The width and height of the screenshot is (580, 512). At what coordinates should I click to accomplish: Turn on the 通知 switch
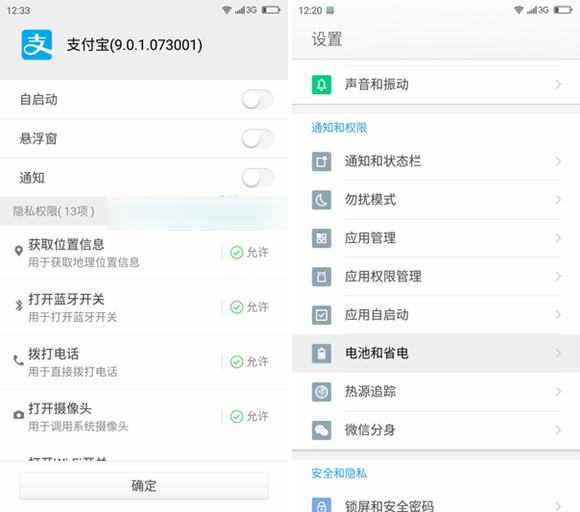257,178
